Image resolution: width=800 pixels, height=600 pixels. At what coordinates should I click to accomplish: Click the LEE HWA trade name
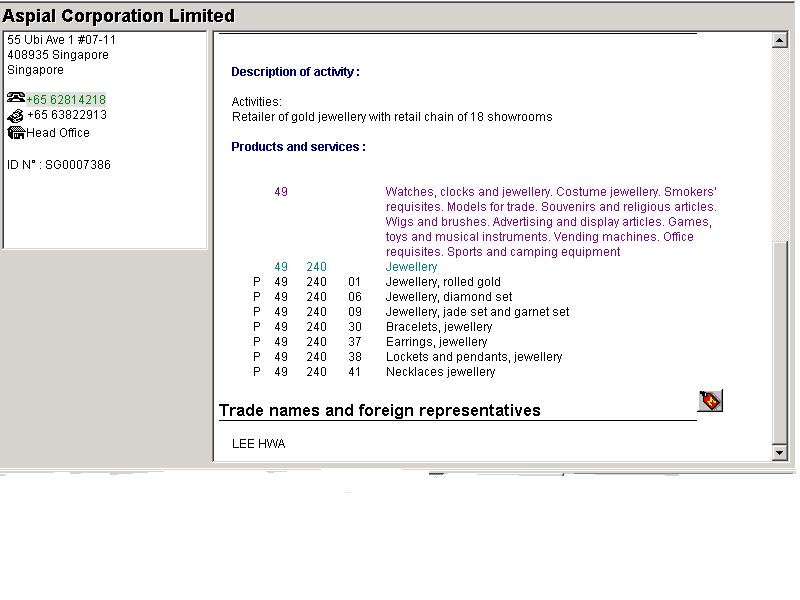tap(258, 444)
